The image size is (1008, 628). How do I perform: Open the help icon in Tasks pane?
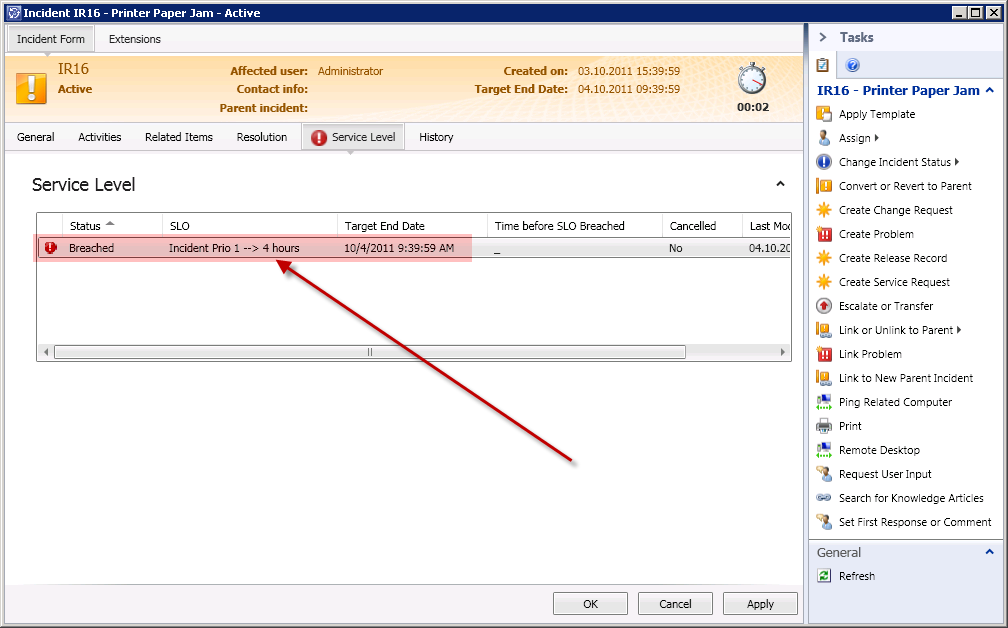[853, 66]
